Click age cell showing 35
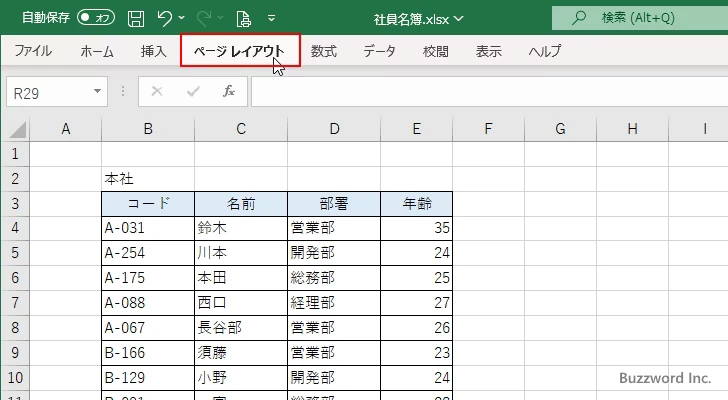 (416, 228)
